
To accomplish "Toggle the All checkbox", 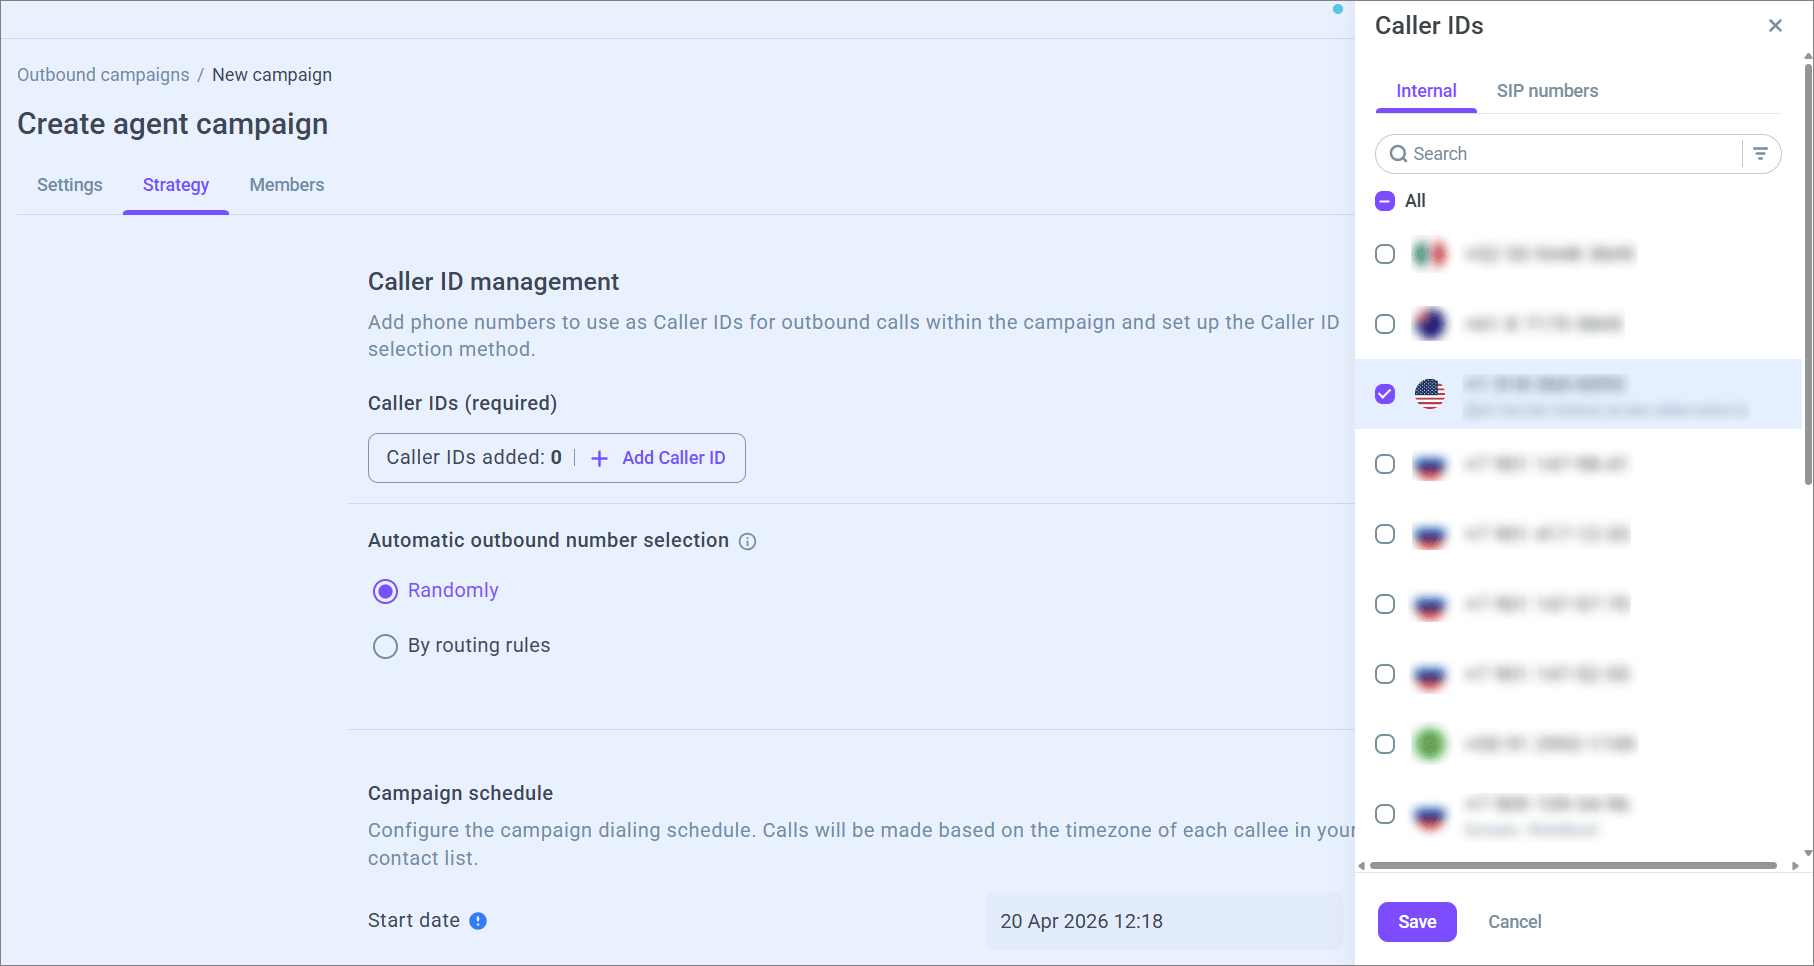I will pos(1385,201).
